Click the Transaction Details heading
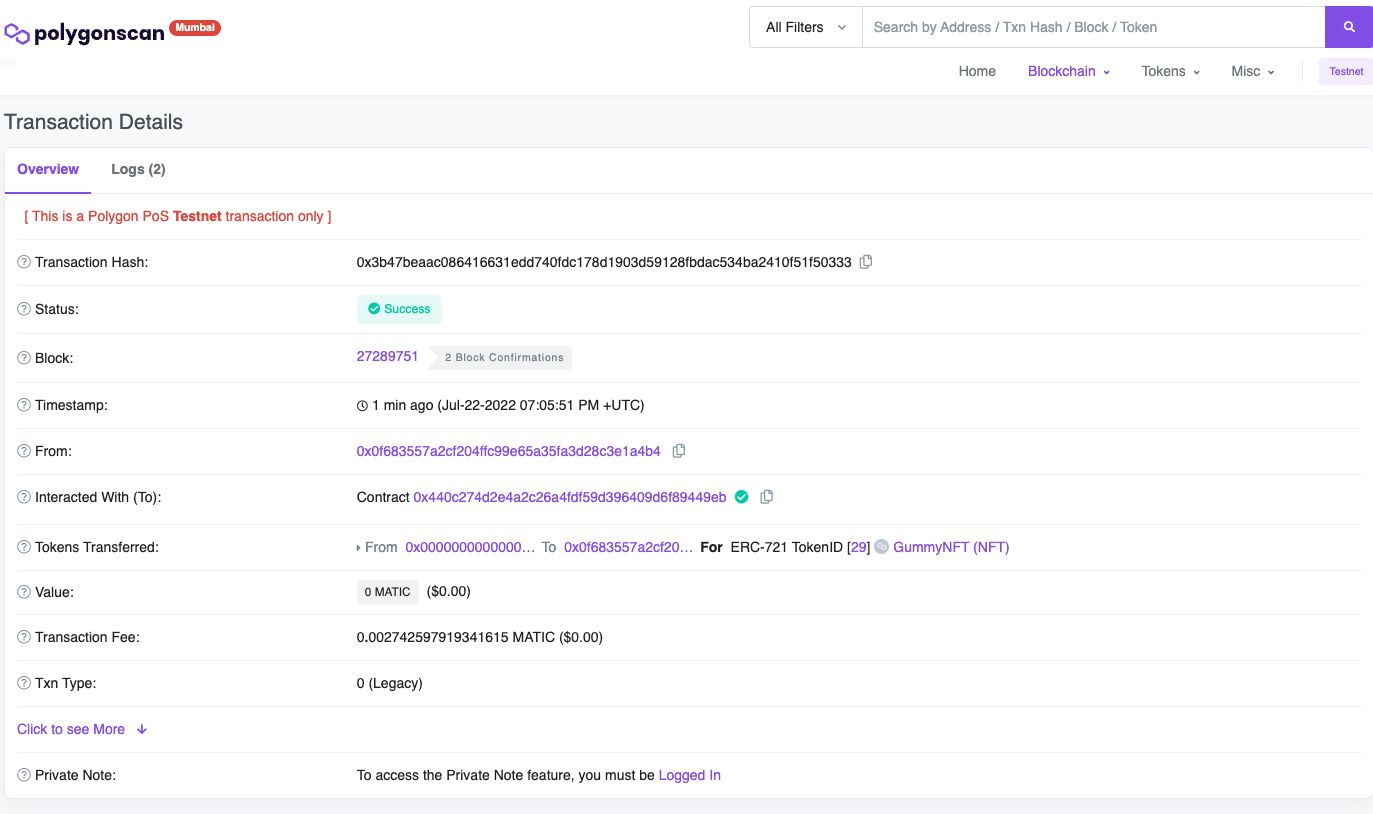 click(x=94, y=122)
